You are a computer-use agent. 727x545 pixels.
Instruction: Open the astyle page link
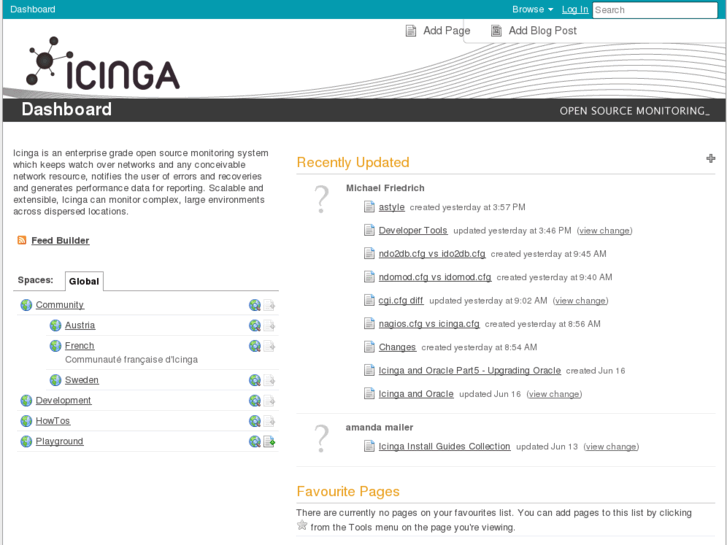[392, 207]
